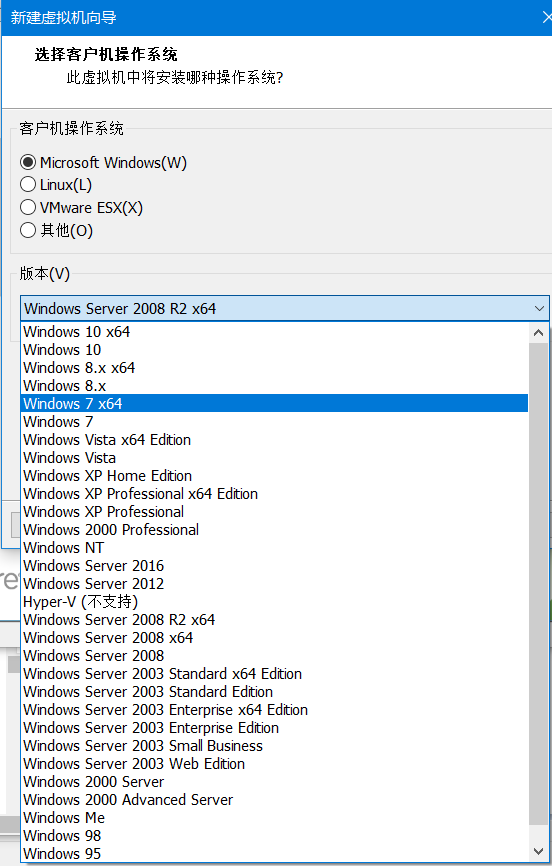Choose Windows Server 2003 Standard Edition

coord(275,691)
